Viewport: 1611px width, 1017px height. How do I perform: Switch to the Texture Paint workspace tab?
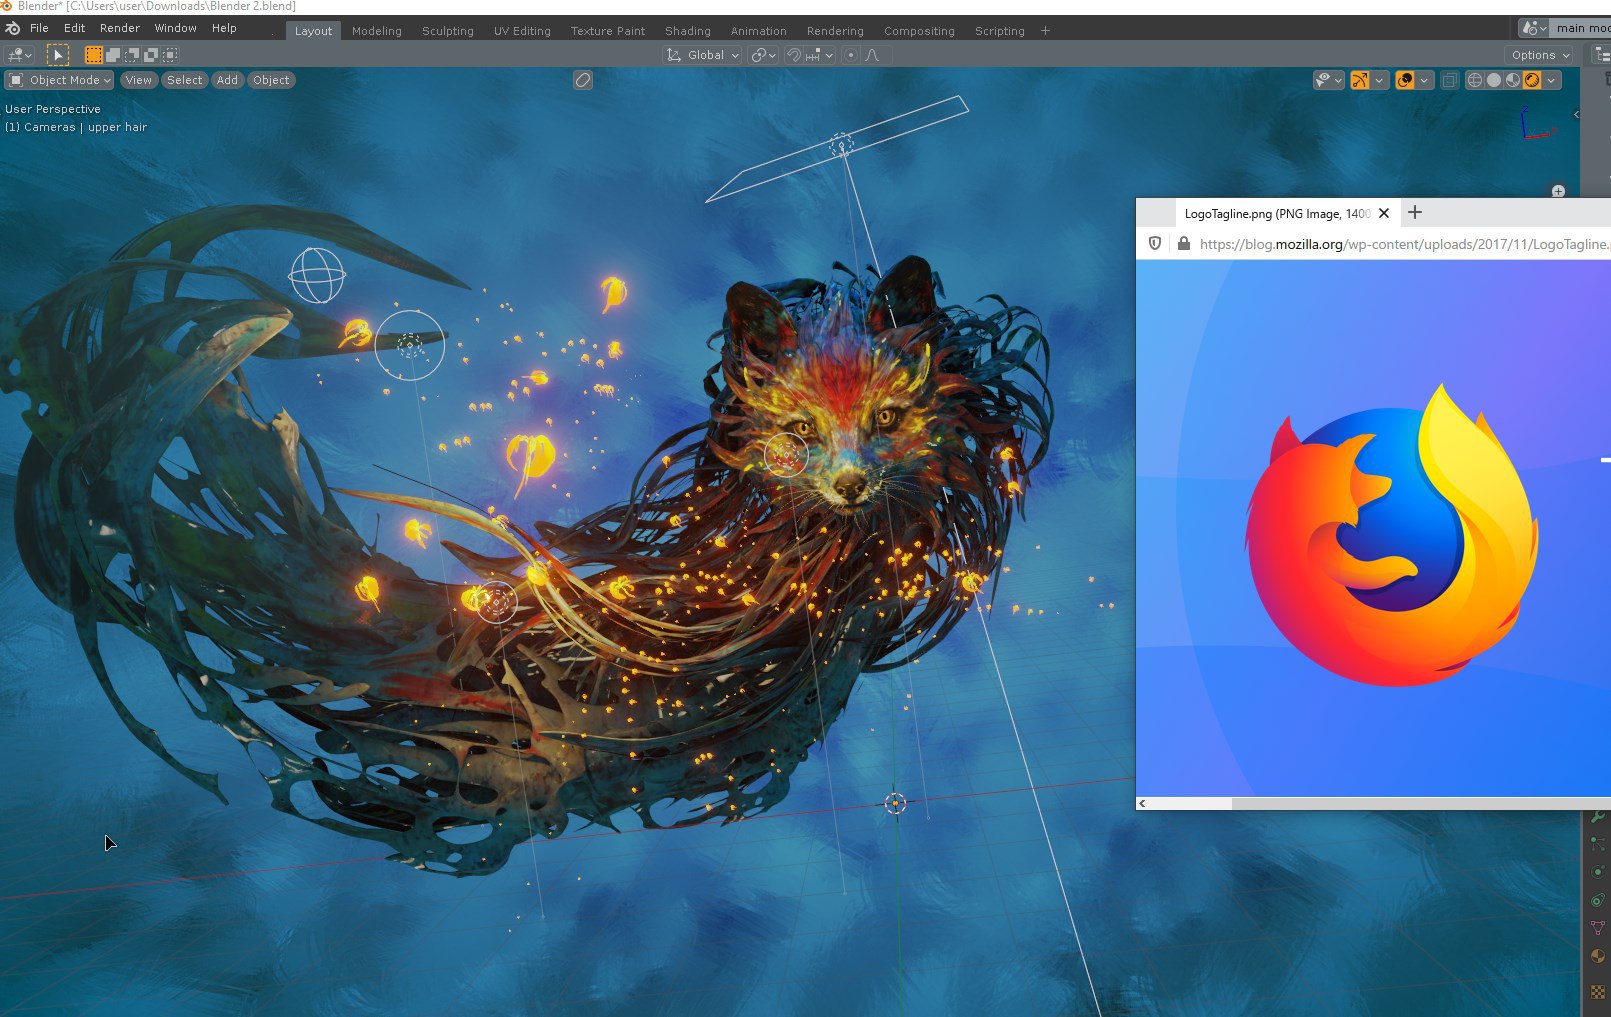click(608, 31)
